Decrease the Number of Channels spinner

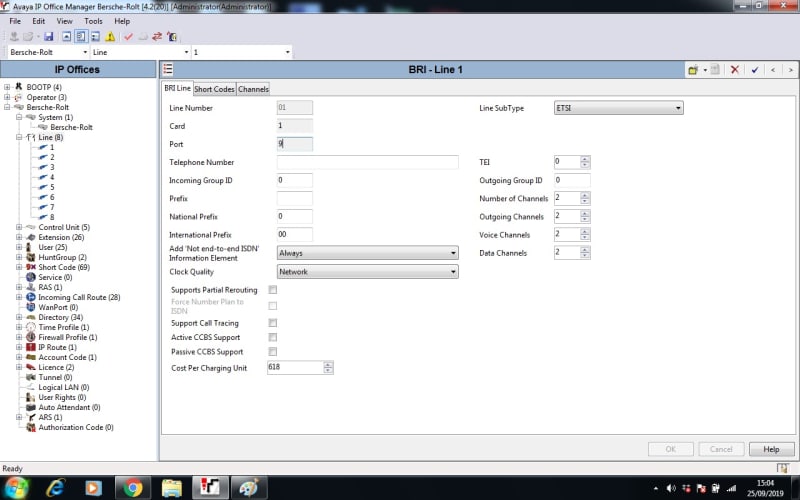point(585,202)
